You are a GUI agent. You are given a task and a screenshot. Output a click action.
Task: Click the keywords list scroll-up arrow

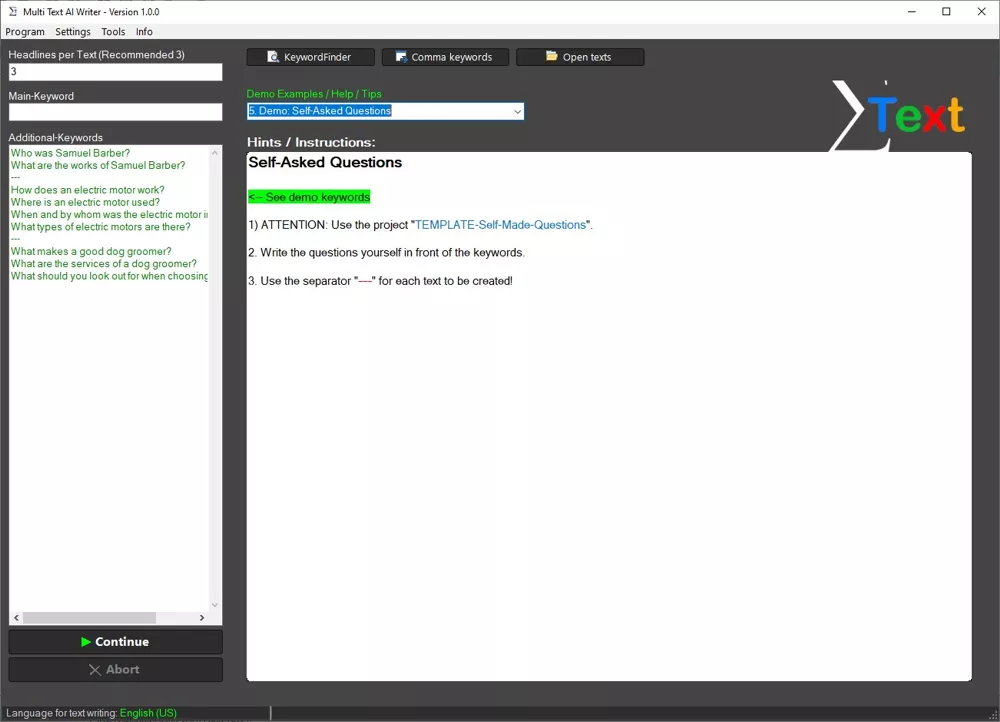[215, 152]
